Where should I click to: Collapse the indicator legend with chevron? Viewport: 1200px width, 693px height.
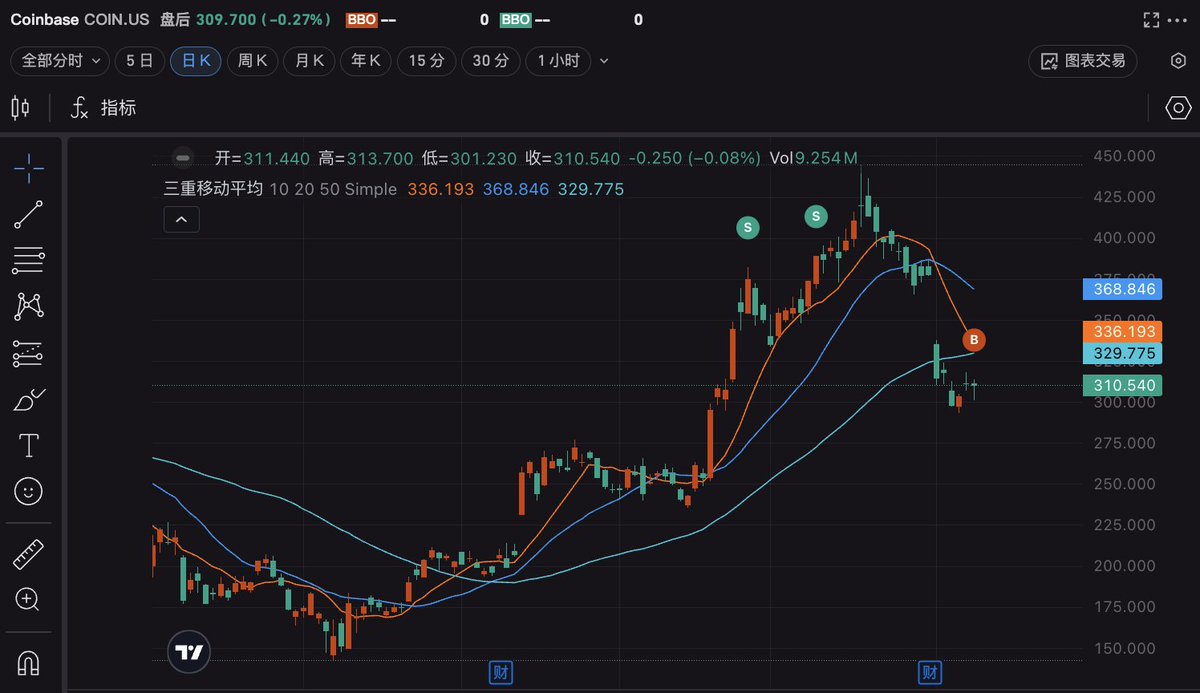[181, 220]
